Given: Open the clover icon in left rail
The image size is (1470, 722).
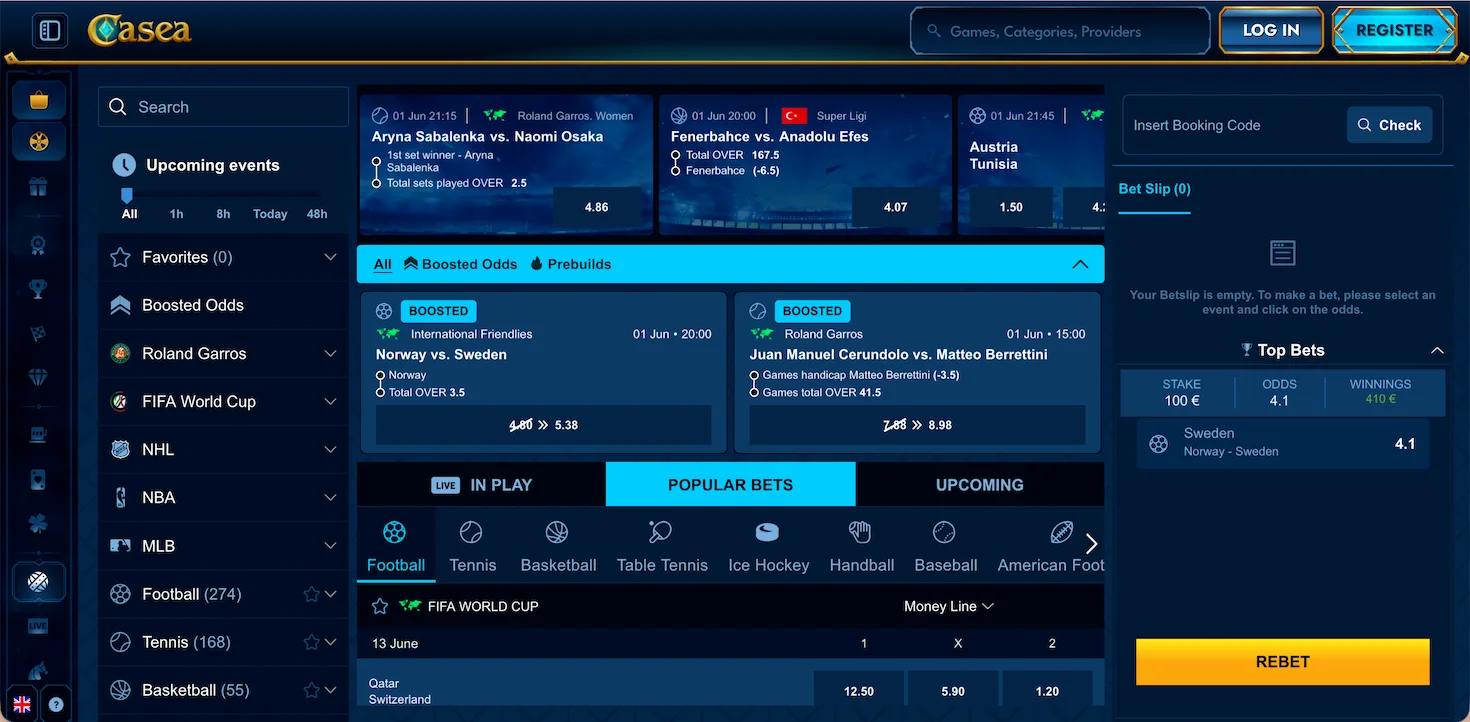Looking at the screenshot, I should tap(38, 525).
